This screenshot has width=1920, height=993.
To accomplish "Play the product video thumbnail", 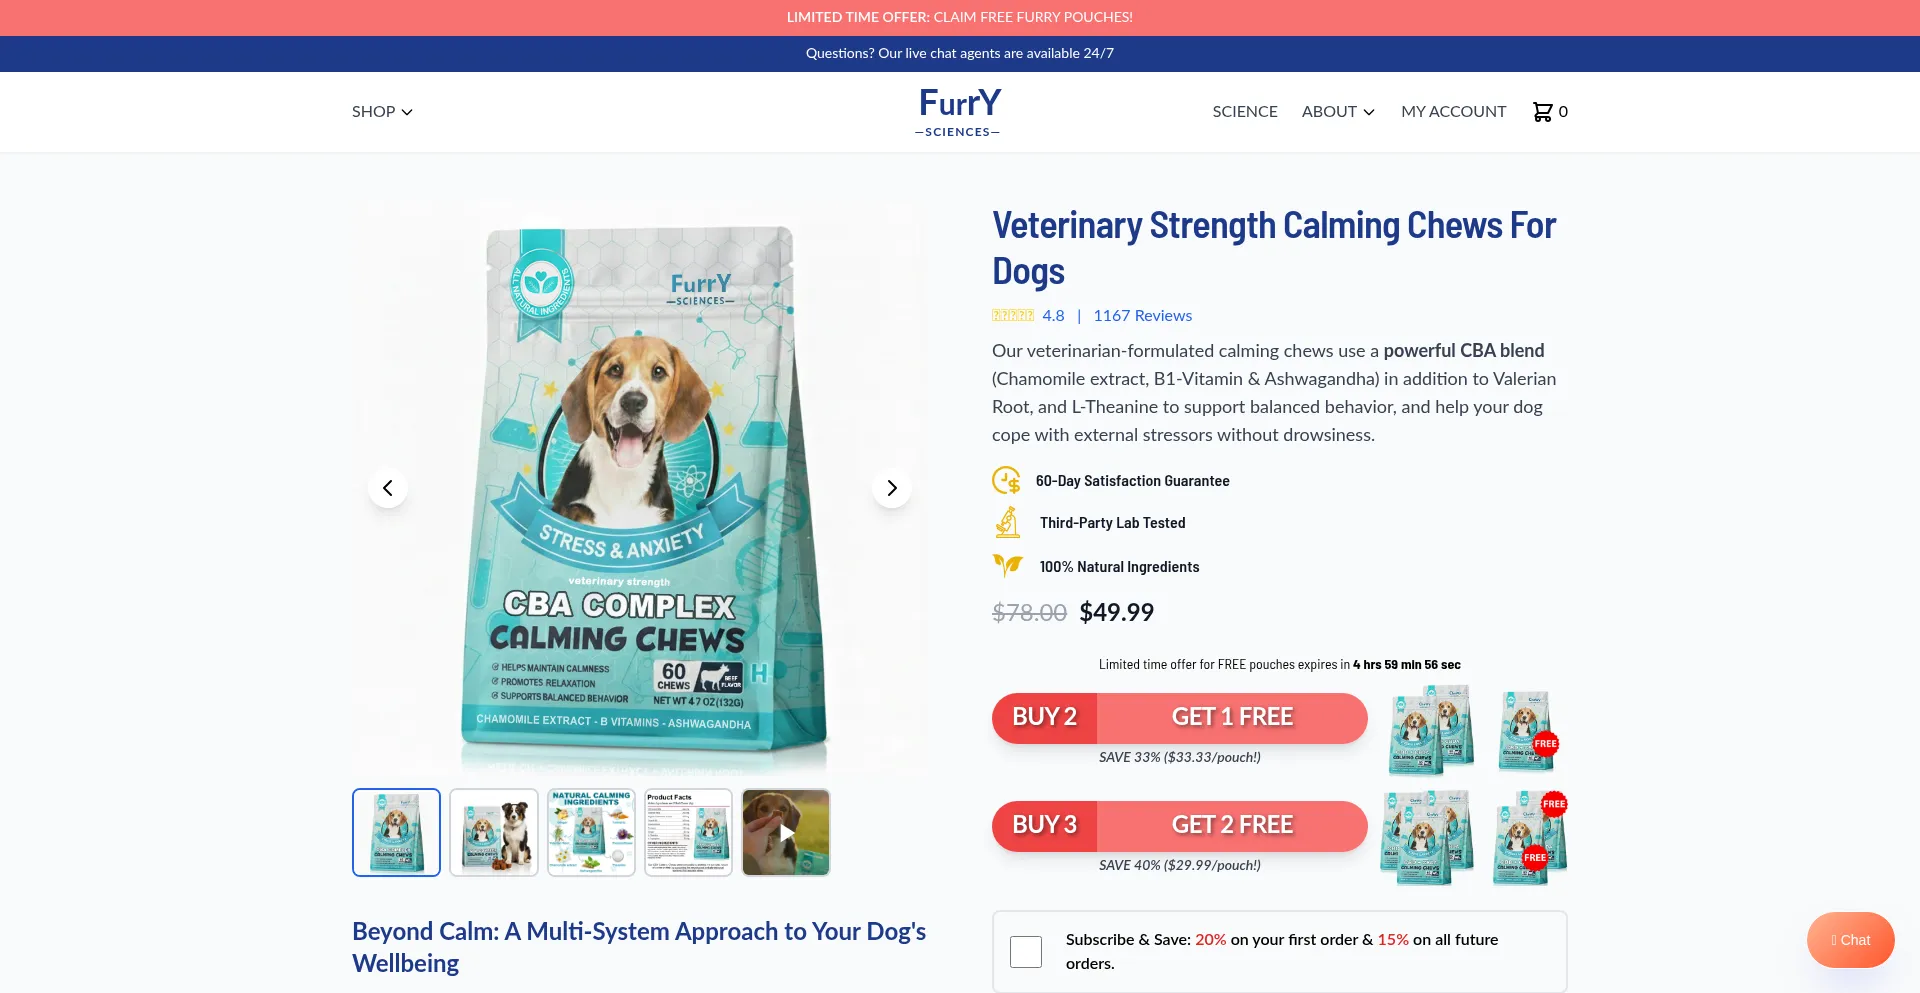I will [x=786, y=832].
